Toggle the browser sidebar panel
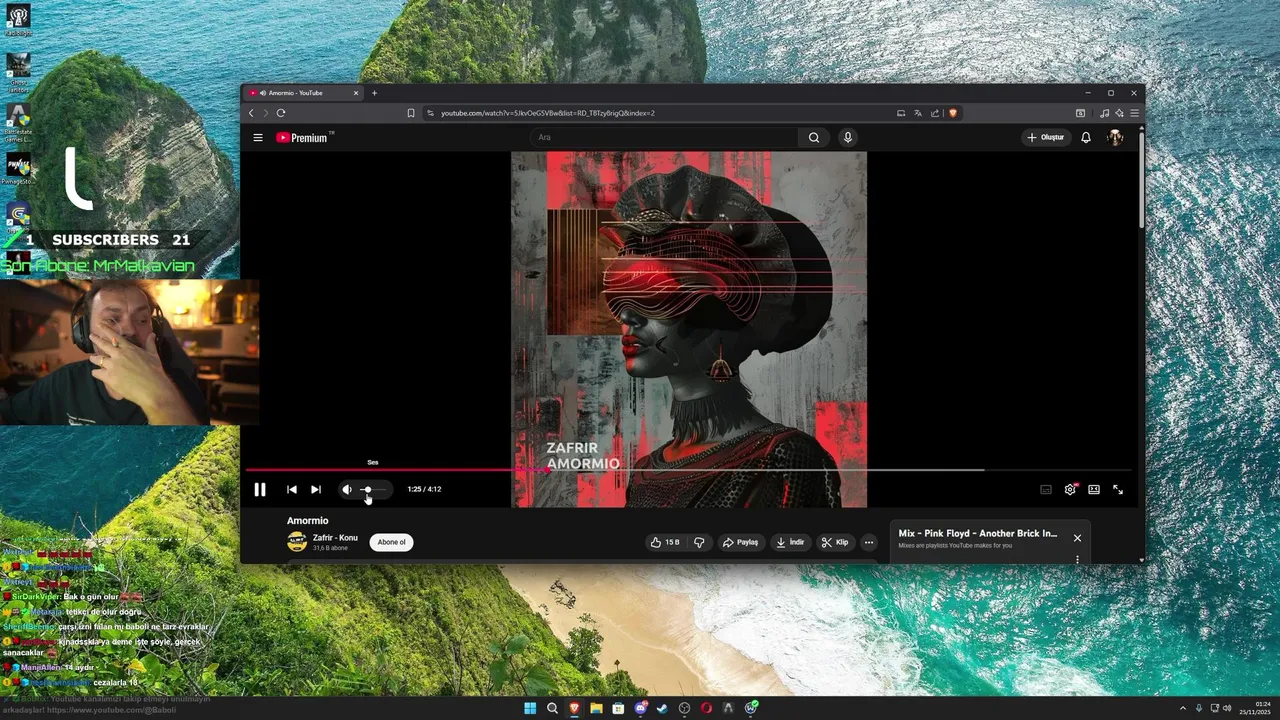 click(x=1081, y=113)
